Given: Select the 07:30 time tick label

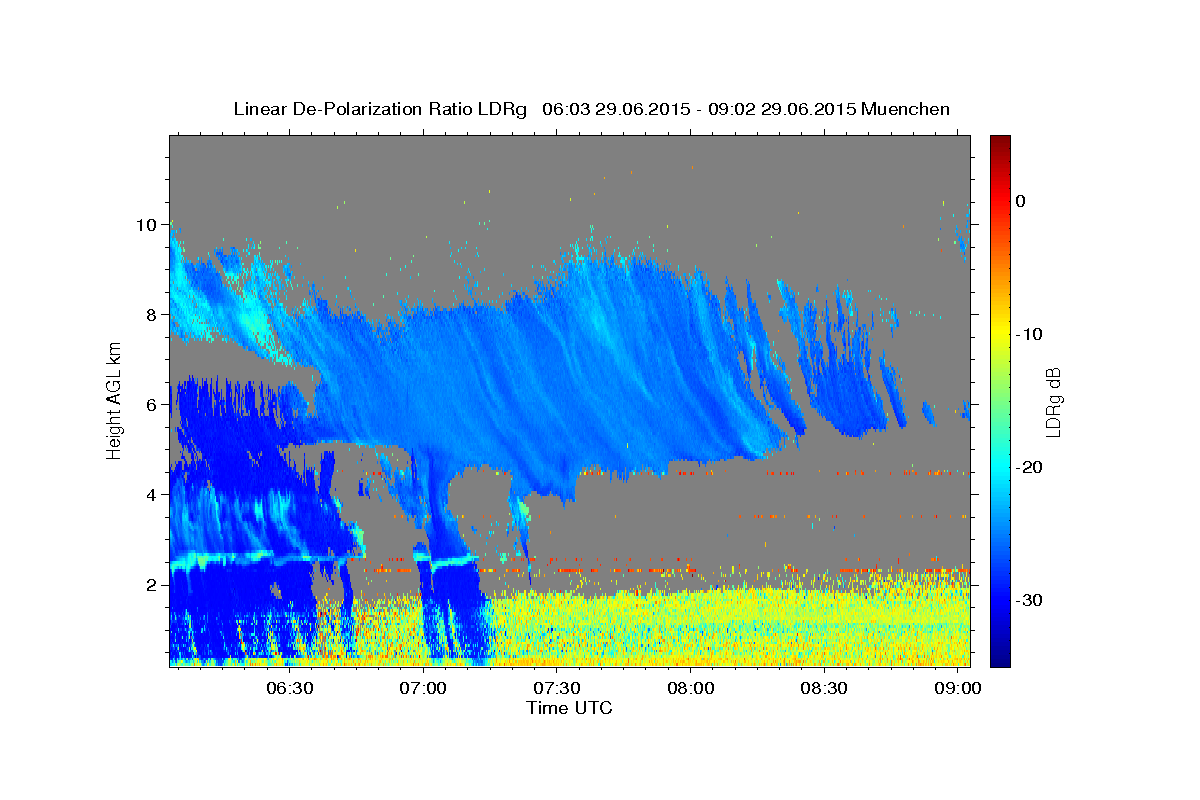Looking at the screenshot, I should click(x=556, y=690).
